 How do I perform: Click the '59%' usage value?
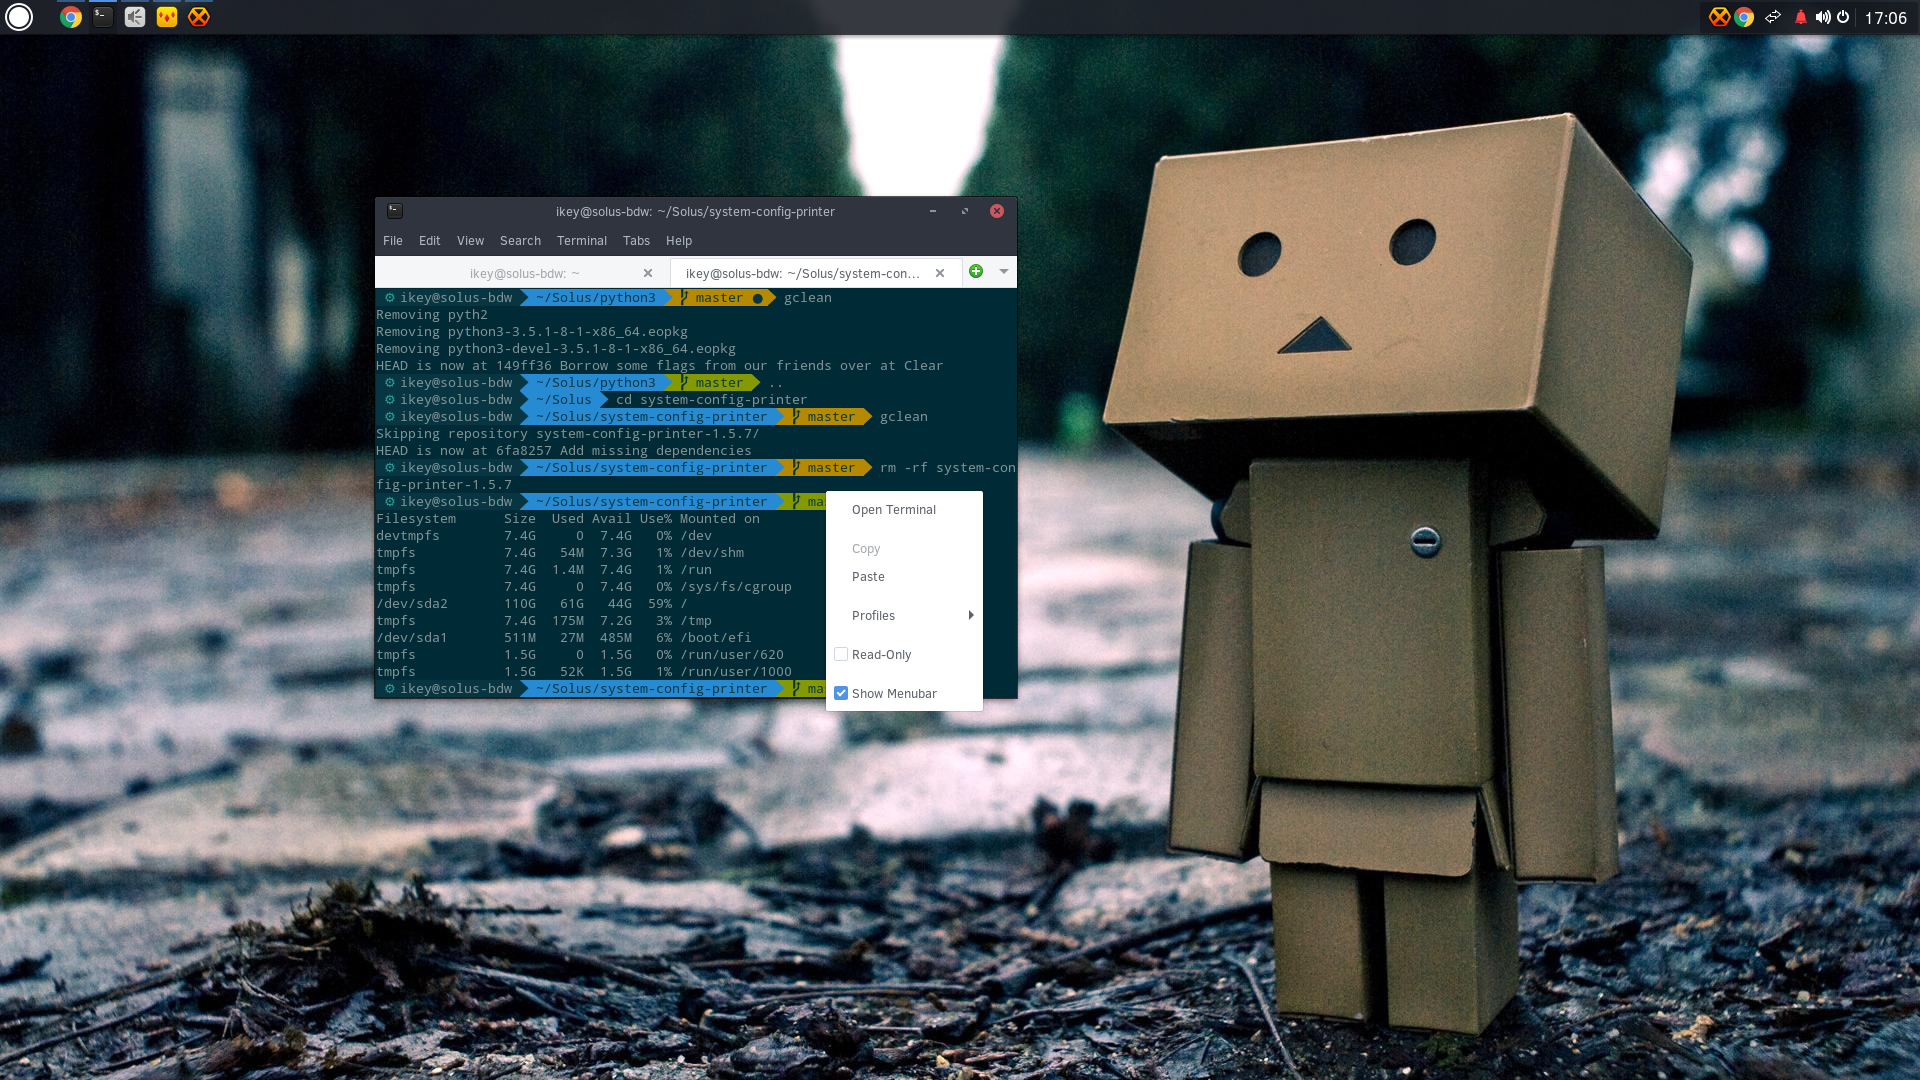point(660,604)
